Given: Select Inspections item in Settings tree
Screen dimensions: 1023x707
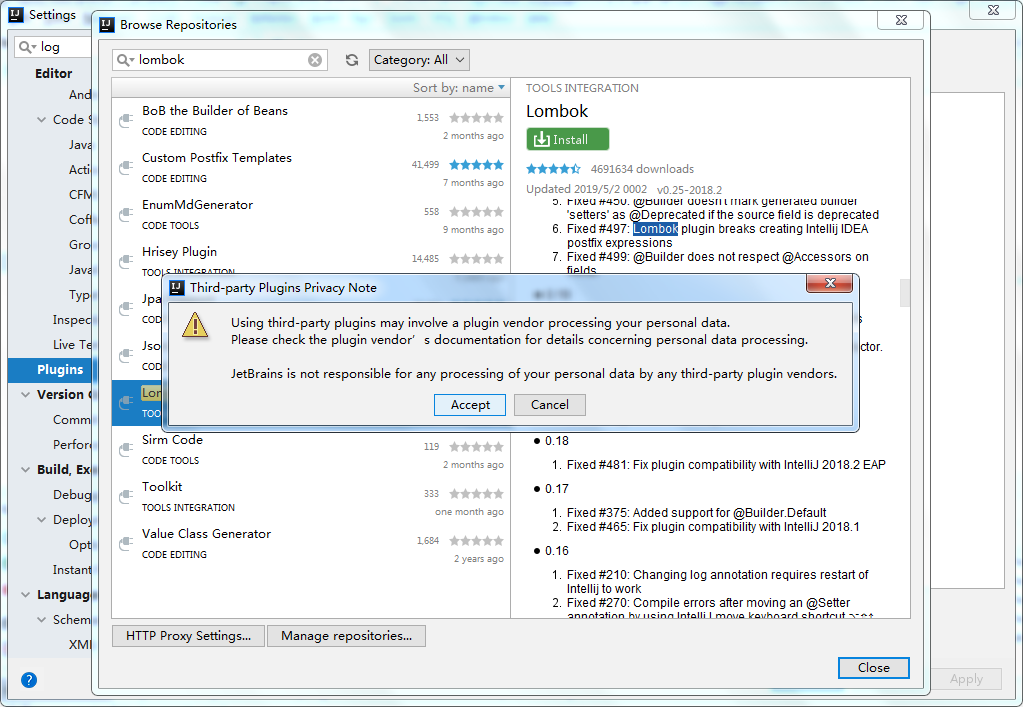Looking at the screenshot, I should pos(72,320).
